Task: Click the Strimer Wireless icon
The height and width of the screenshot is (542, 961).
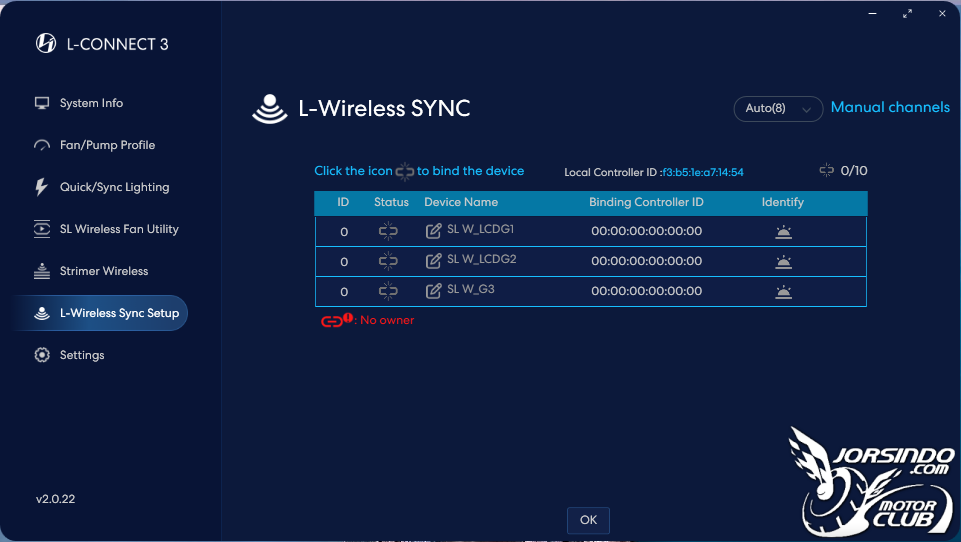Action: pyautogui.click(x=42, y=271)
